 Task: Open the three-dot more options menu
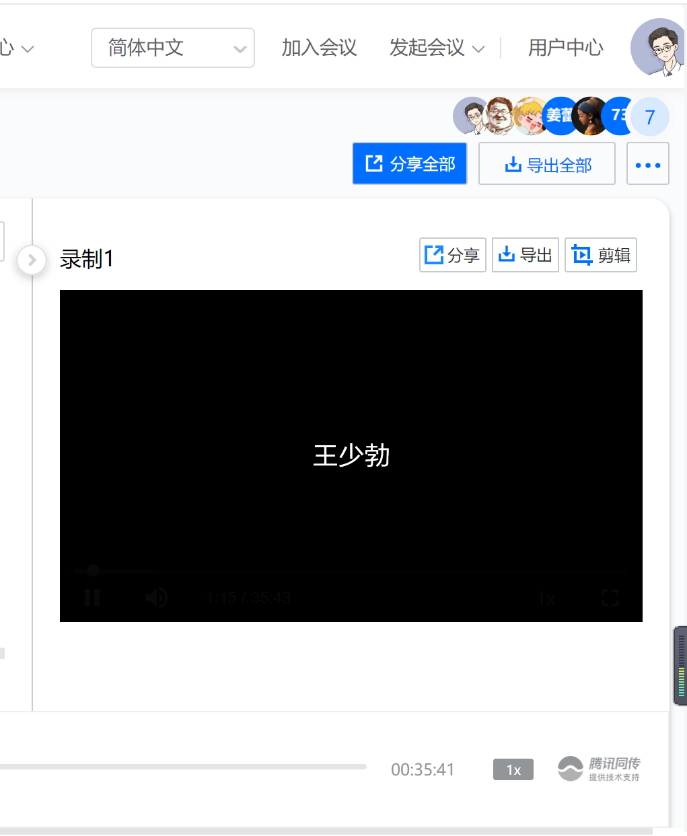click(x=647, y=164)
